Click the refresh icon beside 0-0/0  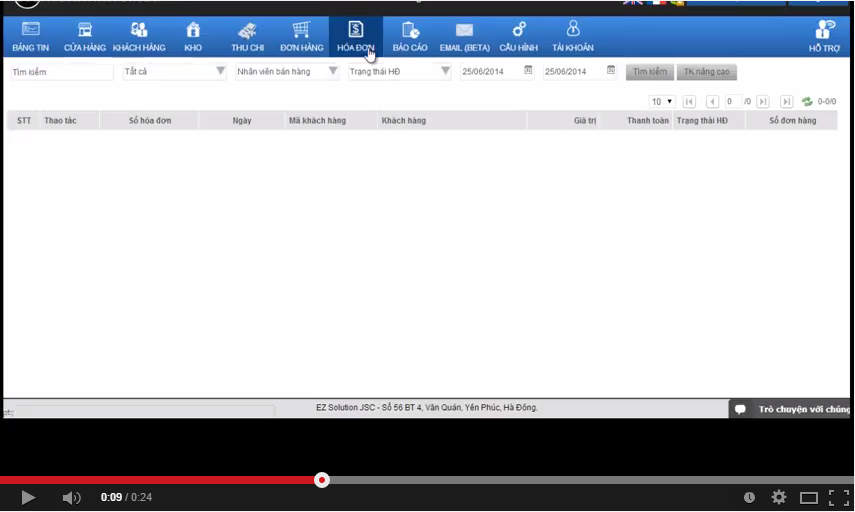coord(807,102)
